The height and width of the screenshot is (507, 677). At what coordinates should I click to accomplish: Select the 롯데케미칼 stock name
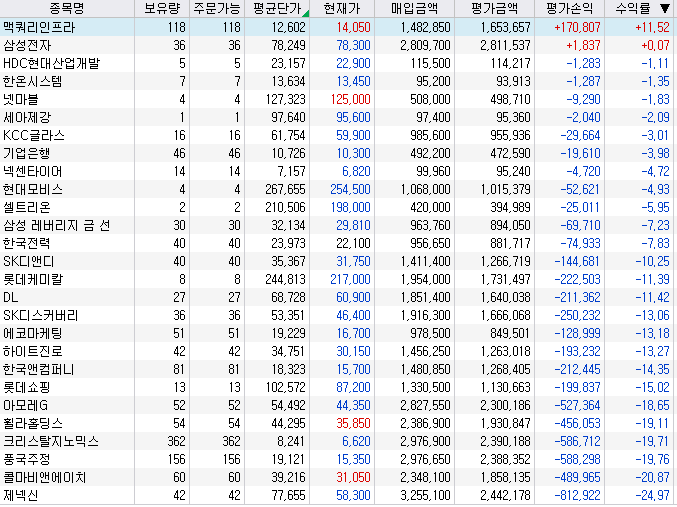point(33,279)
